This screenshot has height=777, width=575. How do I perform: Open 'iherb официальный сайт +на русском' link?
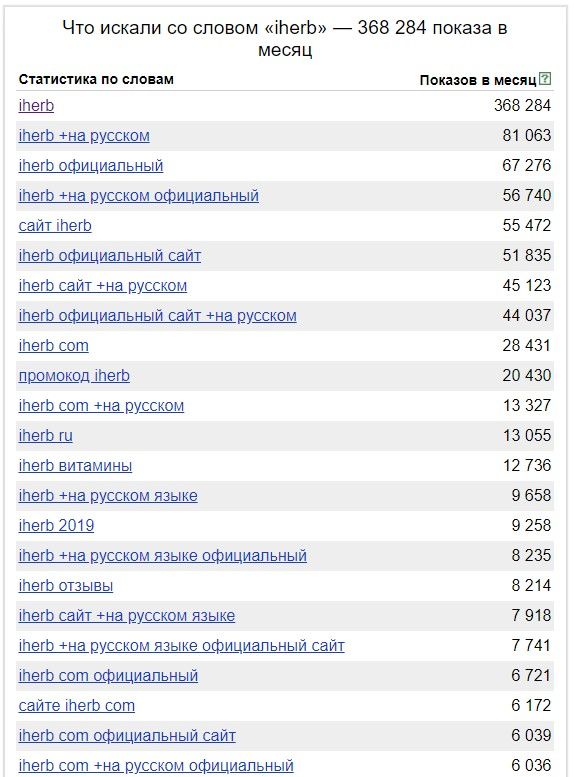tap(157, 316)
